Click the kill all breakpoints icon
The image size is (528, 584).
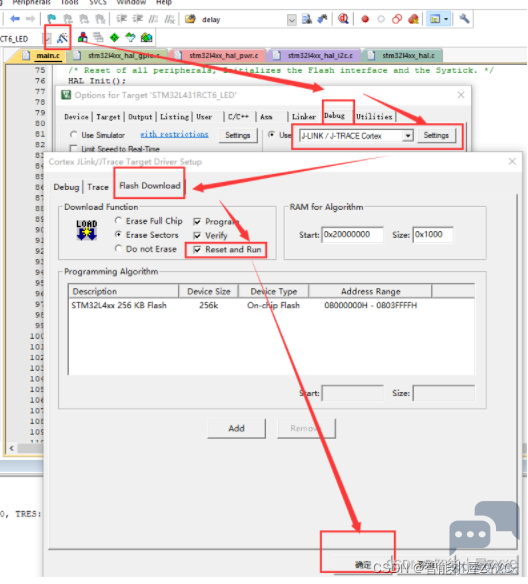coord(413,19)
